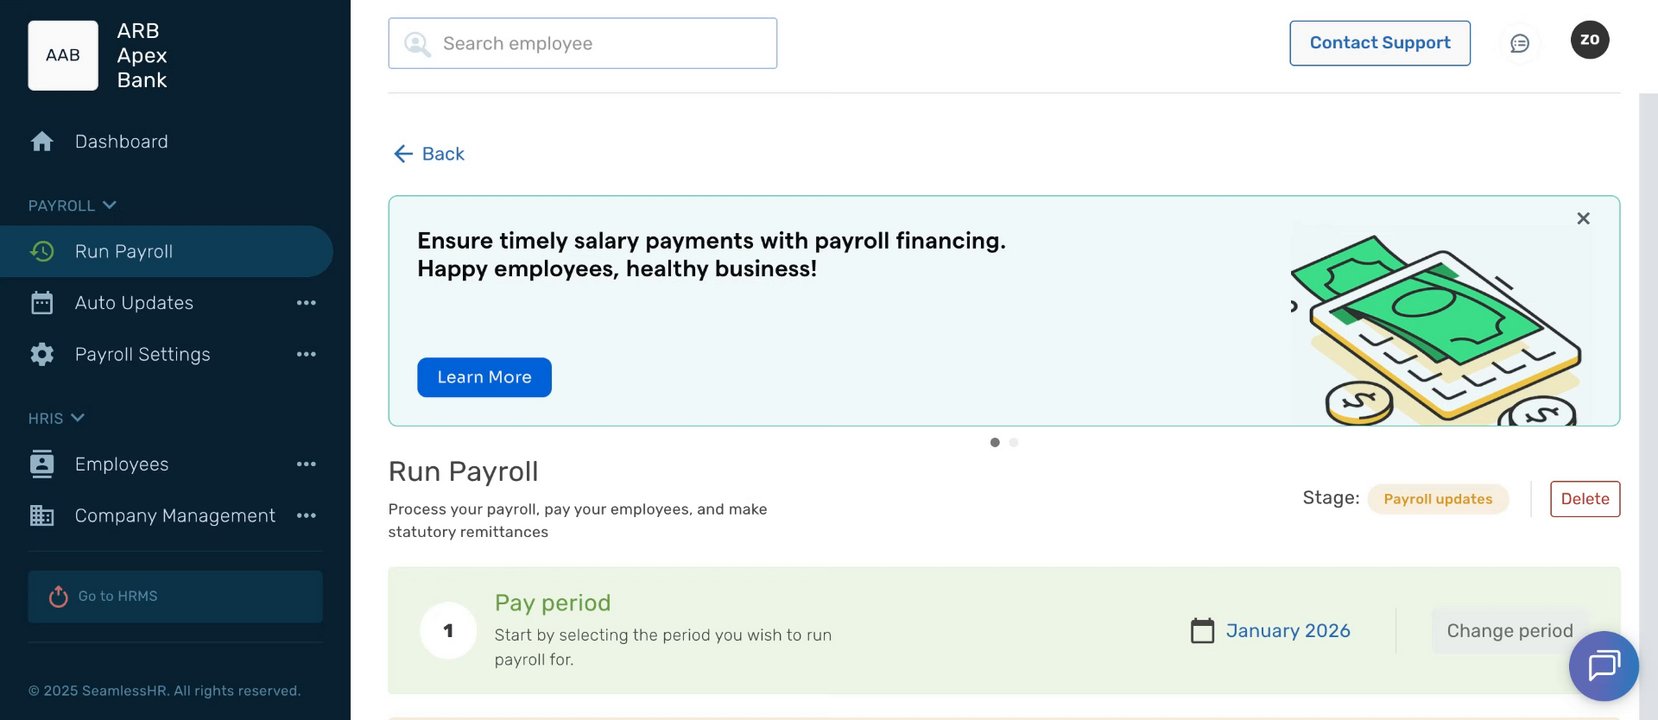This screenshot has width=1658, height=720.
Task: Open the ZO user avatar menu
Action: [1589, 40]
